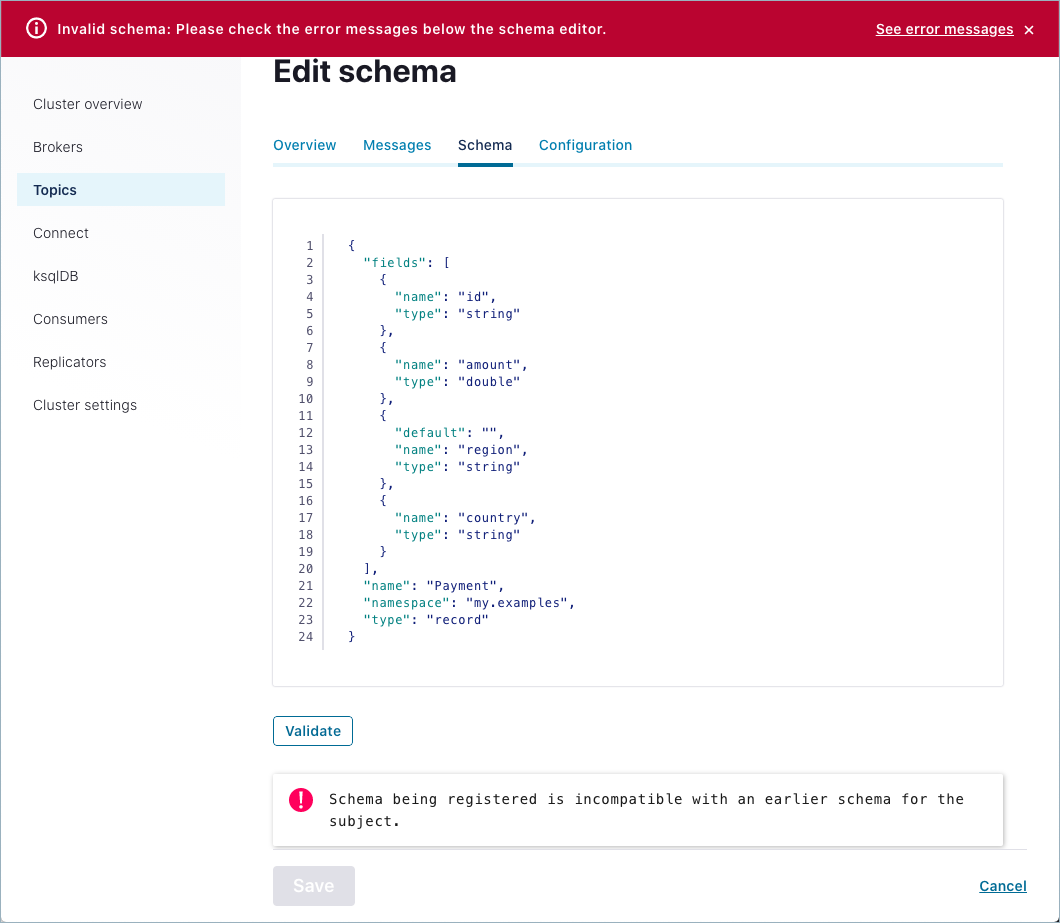
Task: Open the Configuration tab
Action: pos(585,145)
